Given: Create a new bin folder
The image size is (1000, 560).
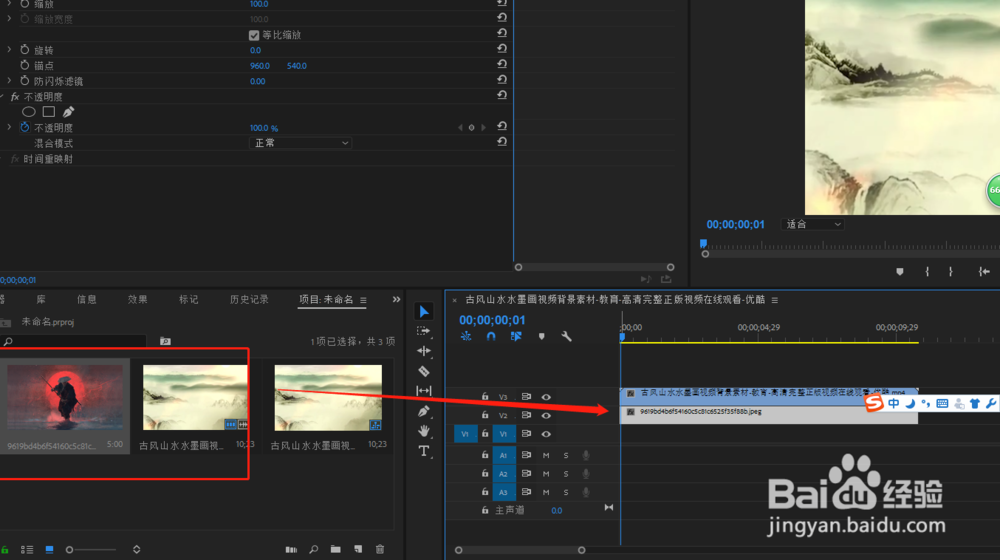Looking at the screenshot, I should coord(335,549).
